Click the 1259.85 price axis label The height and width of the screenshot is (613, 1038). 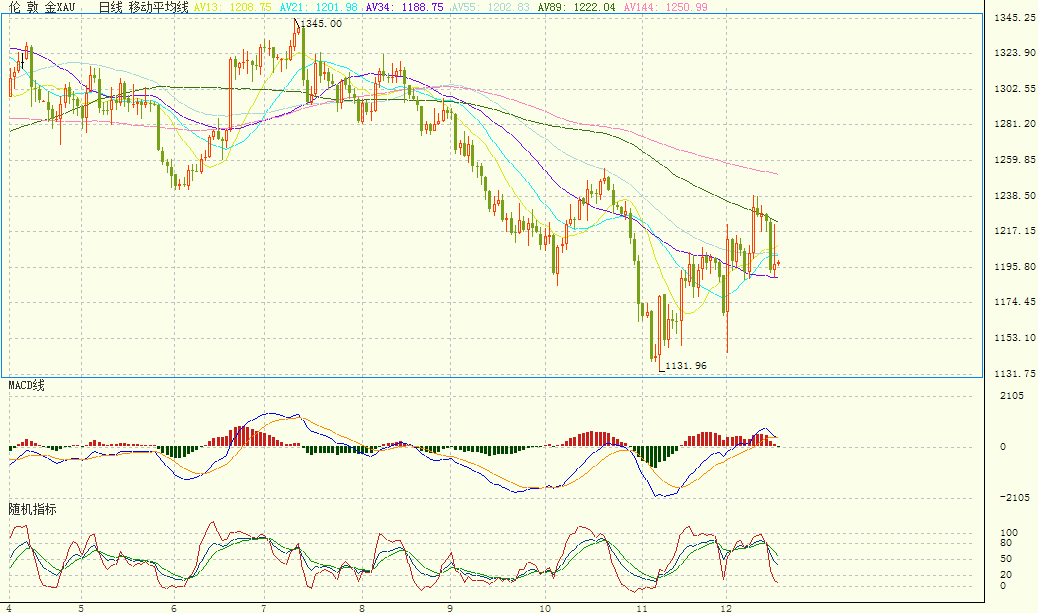pos(1015,160)
